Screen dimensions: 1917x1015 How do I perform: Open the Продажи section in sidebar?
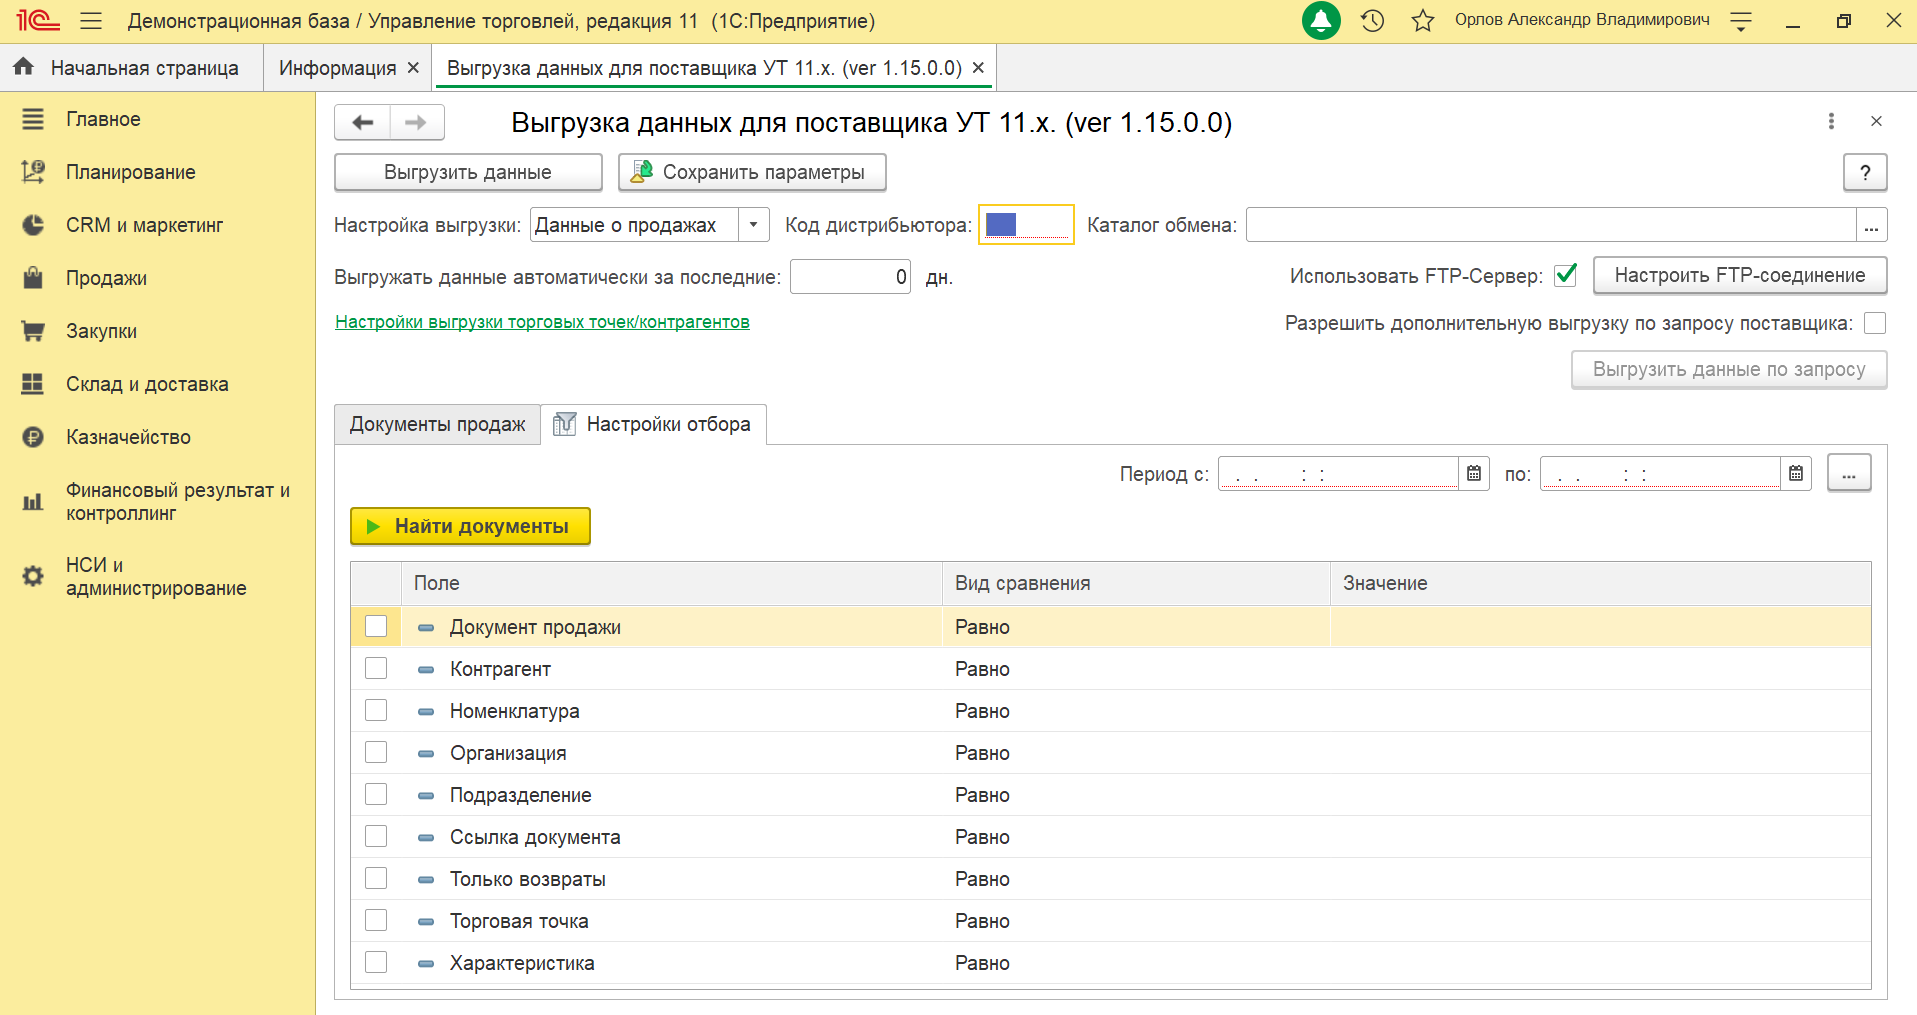[x=106, y=278]
